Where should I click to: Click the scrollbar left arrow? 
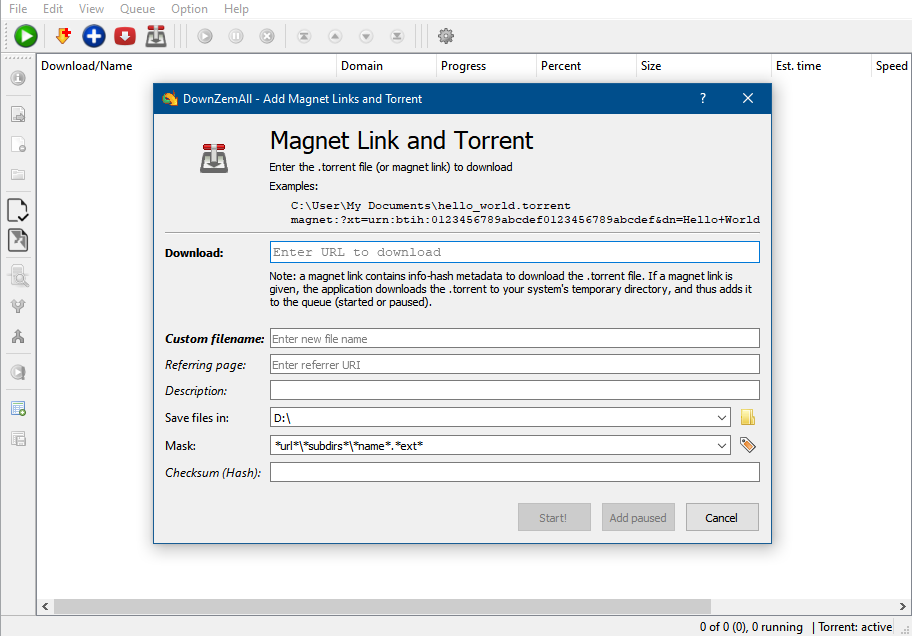(x=45, y=606)
